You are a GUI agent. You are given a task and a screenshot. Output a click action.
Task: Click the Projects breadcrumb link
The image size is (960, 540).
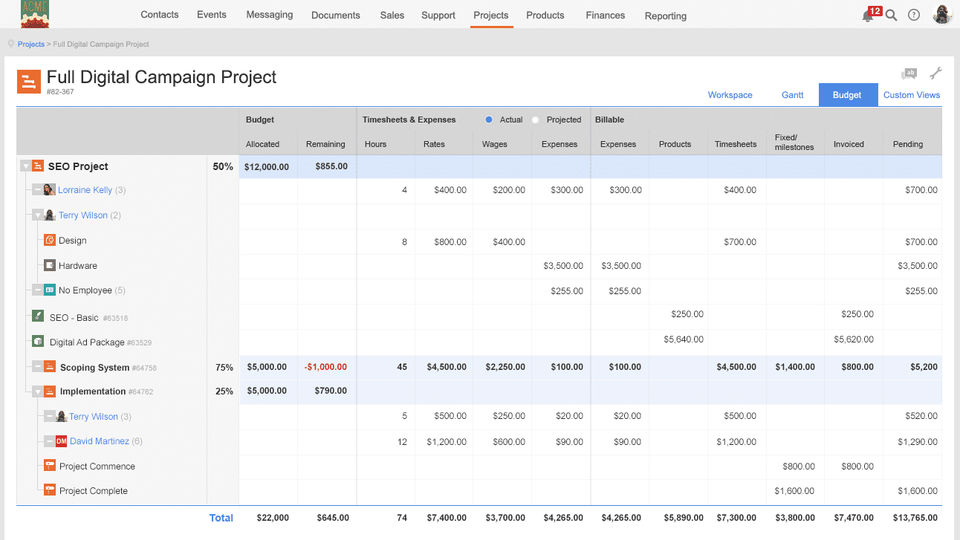tap(31, 45)
